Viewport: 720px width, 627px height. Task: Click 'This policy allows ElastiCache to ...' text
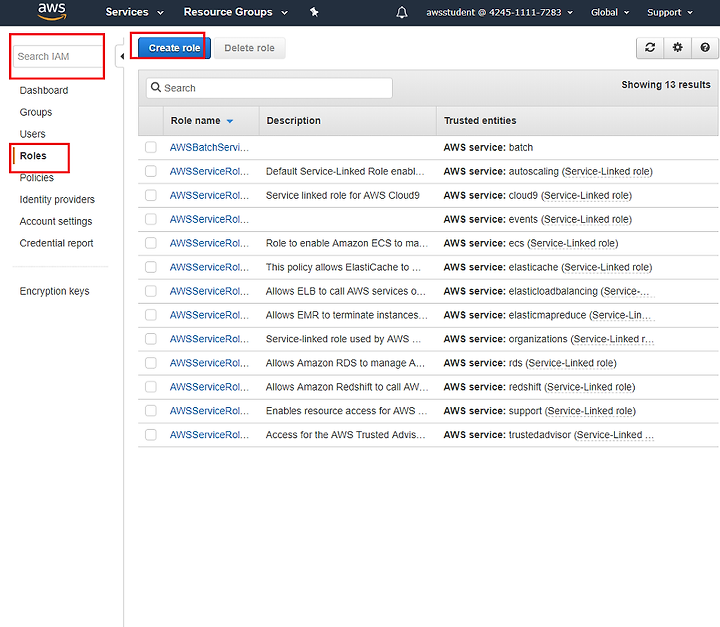pyautogui.click(x=343, y=267)
